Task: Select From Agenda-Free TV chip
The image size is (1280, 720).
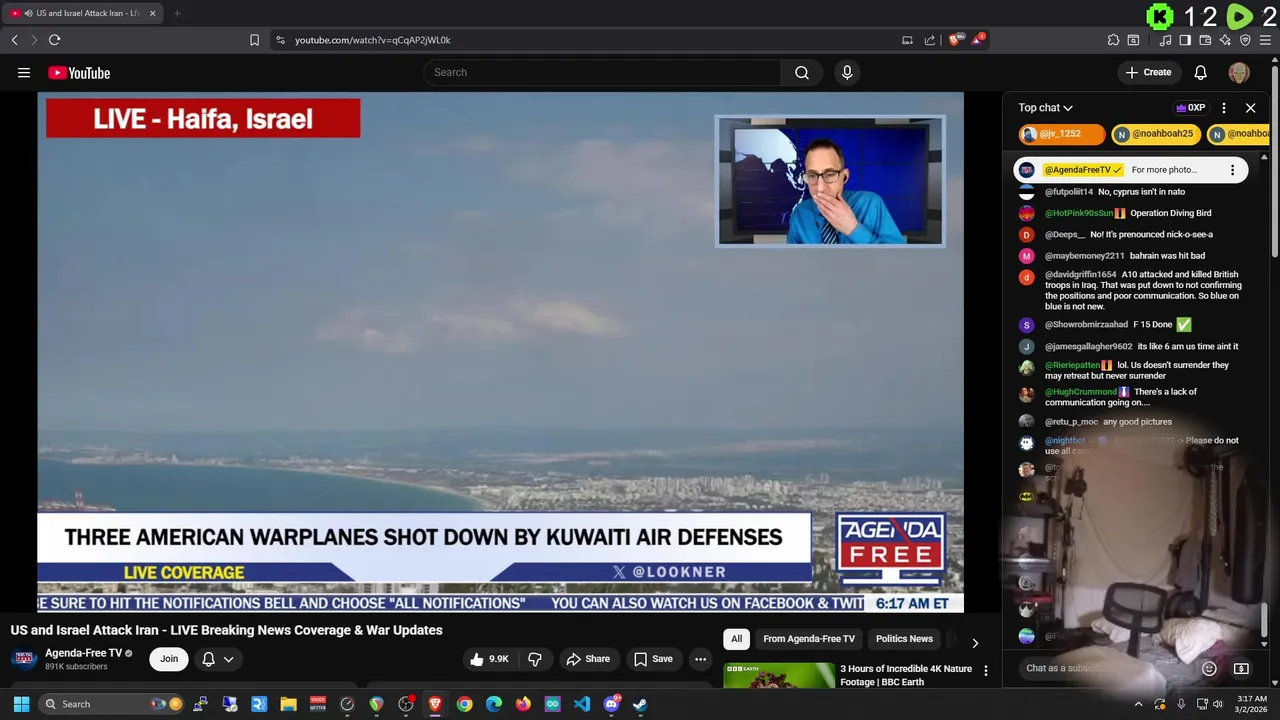Action: 809,639
